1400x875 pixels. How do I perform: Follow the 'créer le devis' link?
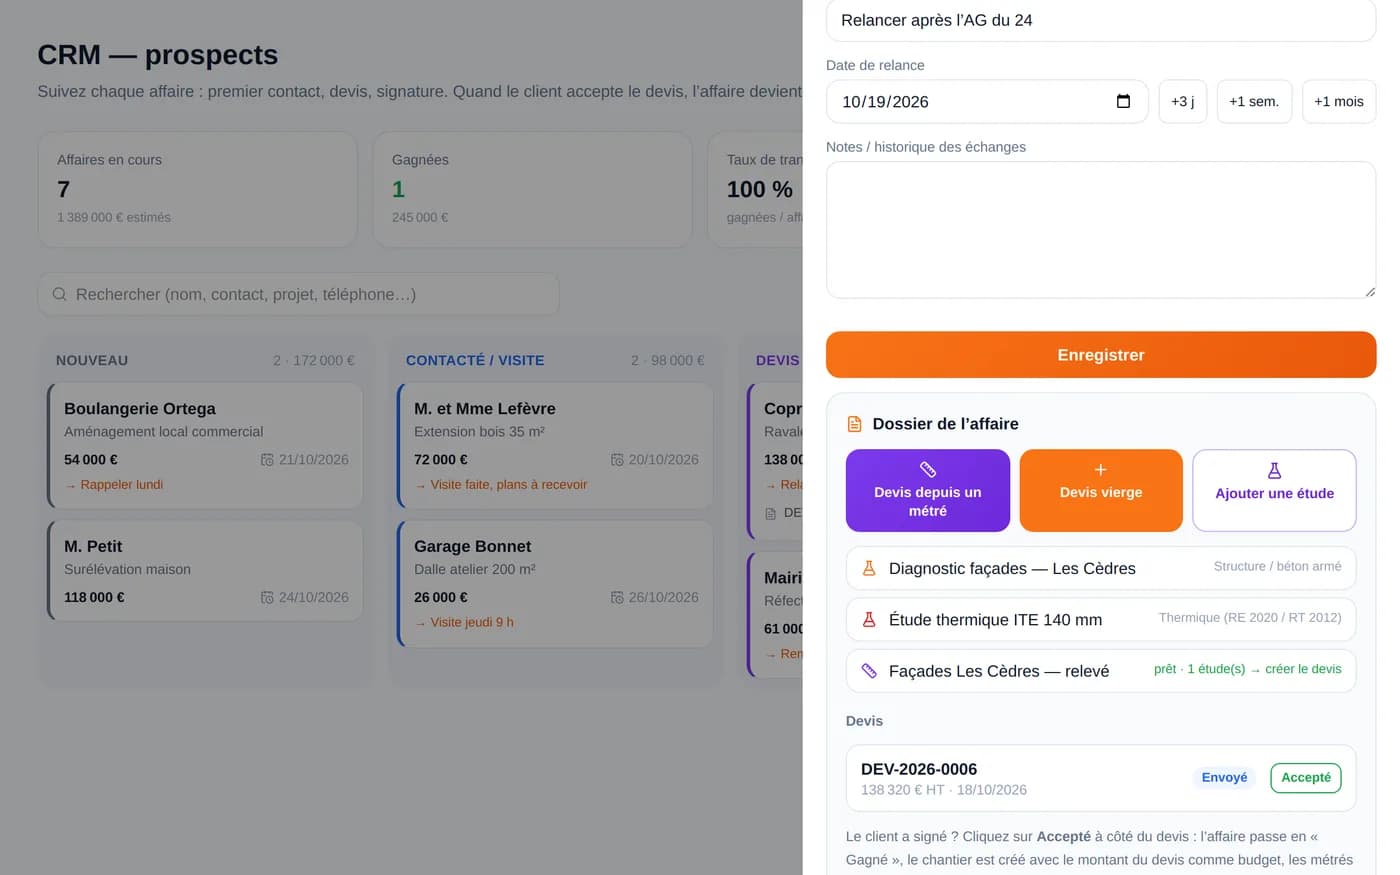[1303, 669]
